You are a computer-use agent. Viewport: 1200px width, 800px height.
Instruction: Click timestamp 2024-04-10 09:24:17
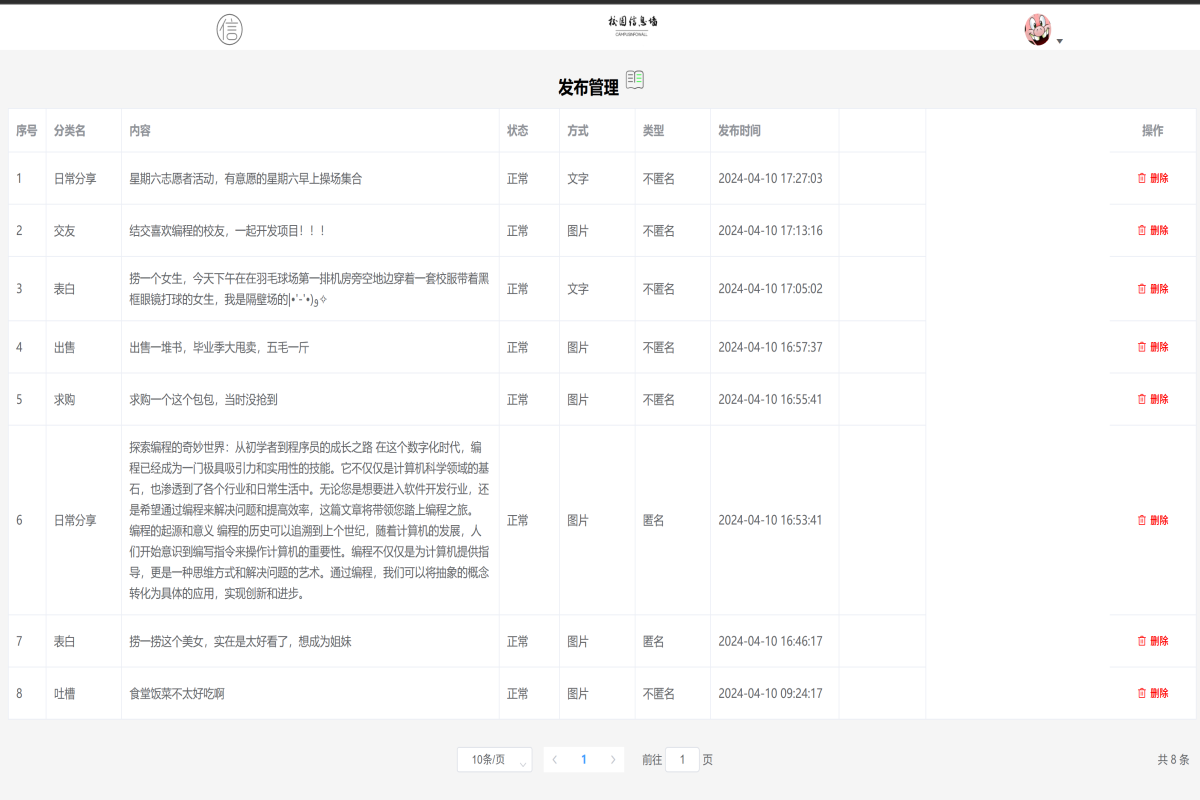pyautogui.click(x=770, y=694)
